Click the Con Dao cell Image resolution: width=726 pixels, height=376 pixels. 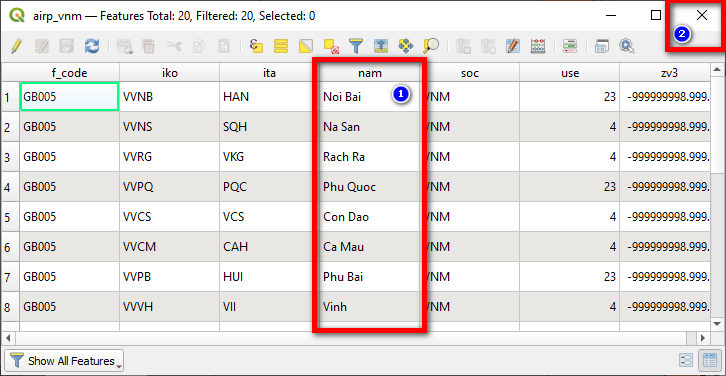point(369,217)
